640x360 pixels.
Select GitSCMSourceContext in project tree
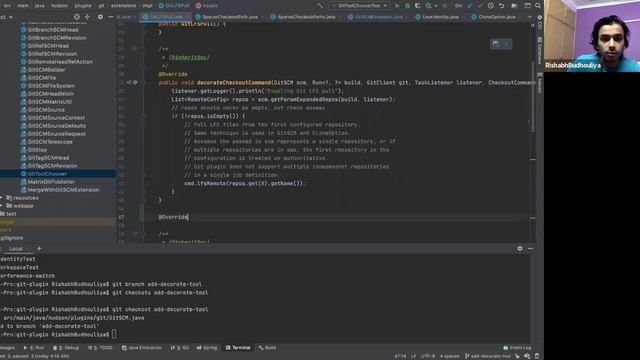pyautogui.click(x=56, y=118)
